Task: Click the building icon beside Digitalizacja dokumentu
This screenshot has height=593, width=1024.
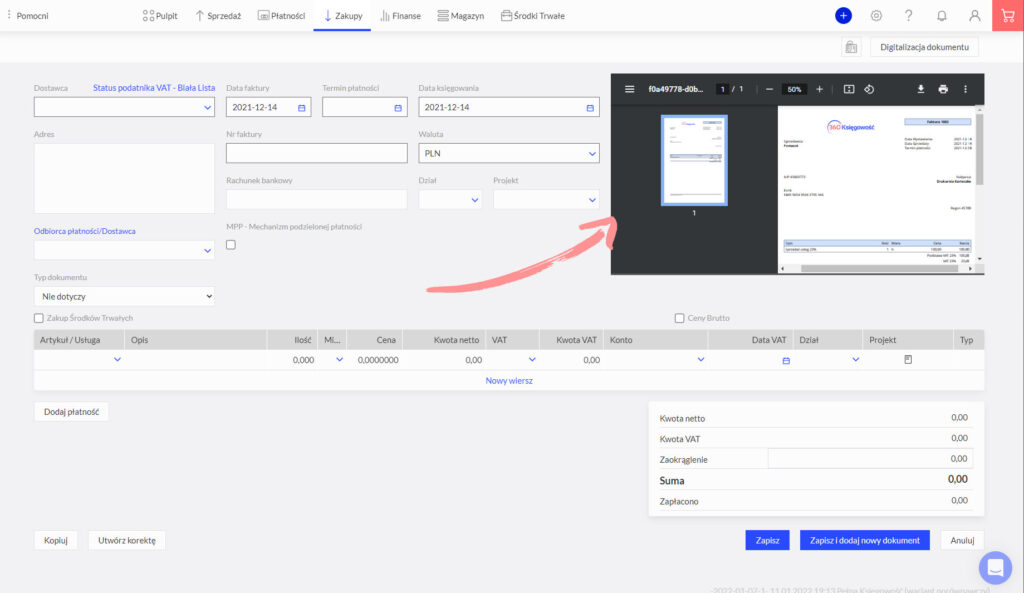Action: (x=851, y=47)
